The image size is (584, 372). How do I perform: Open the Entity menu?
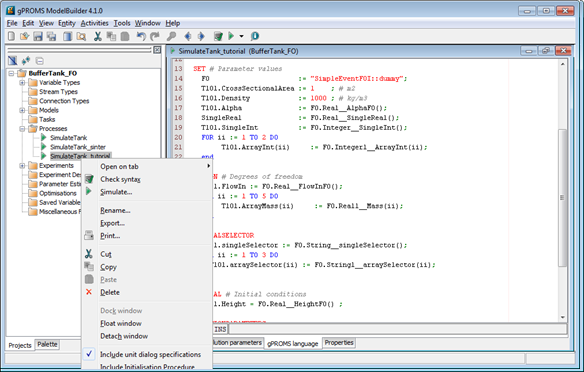(67, 23)
